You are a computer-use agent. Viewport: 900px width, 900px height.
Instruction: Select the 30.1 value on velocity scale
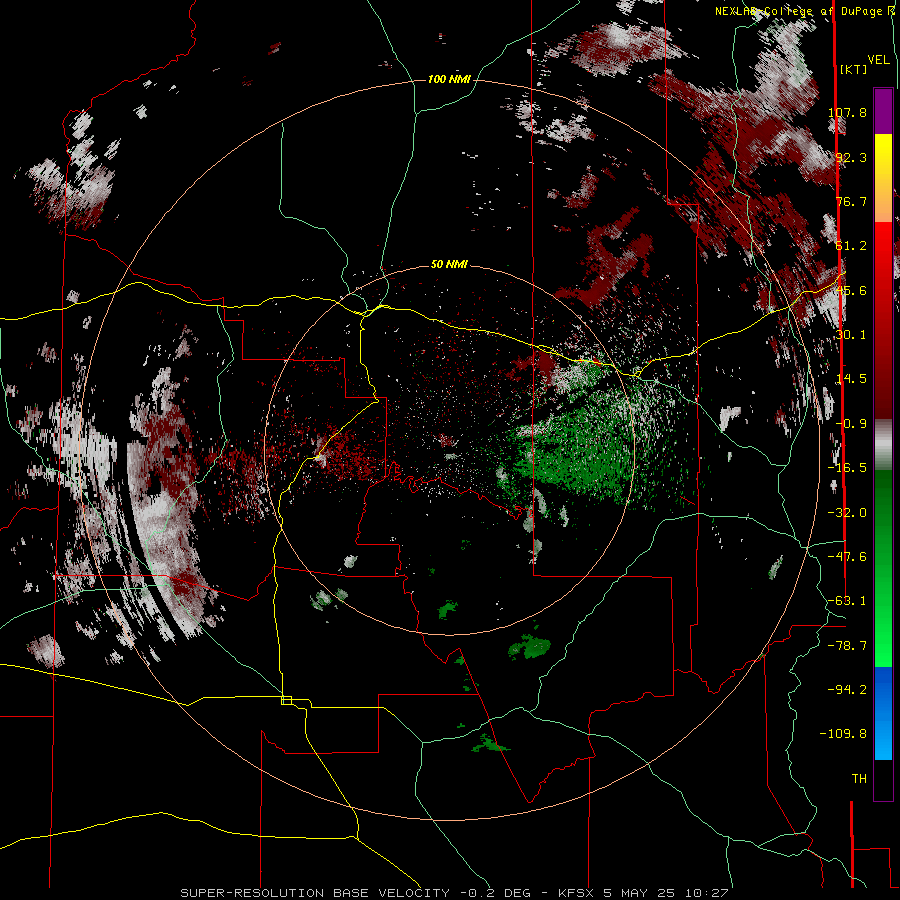click(x=851, y=335)
